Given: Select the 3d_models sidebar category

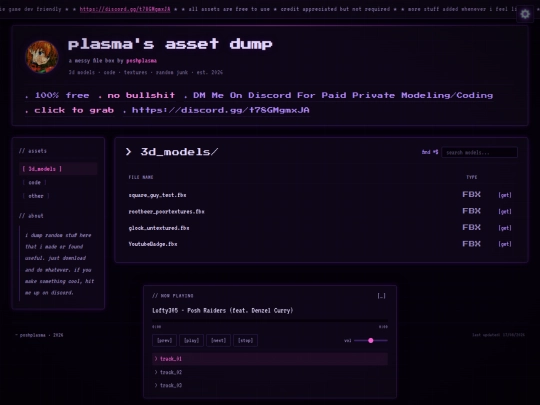Looking at the screenshot, I should [58, 169].
